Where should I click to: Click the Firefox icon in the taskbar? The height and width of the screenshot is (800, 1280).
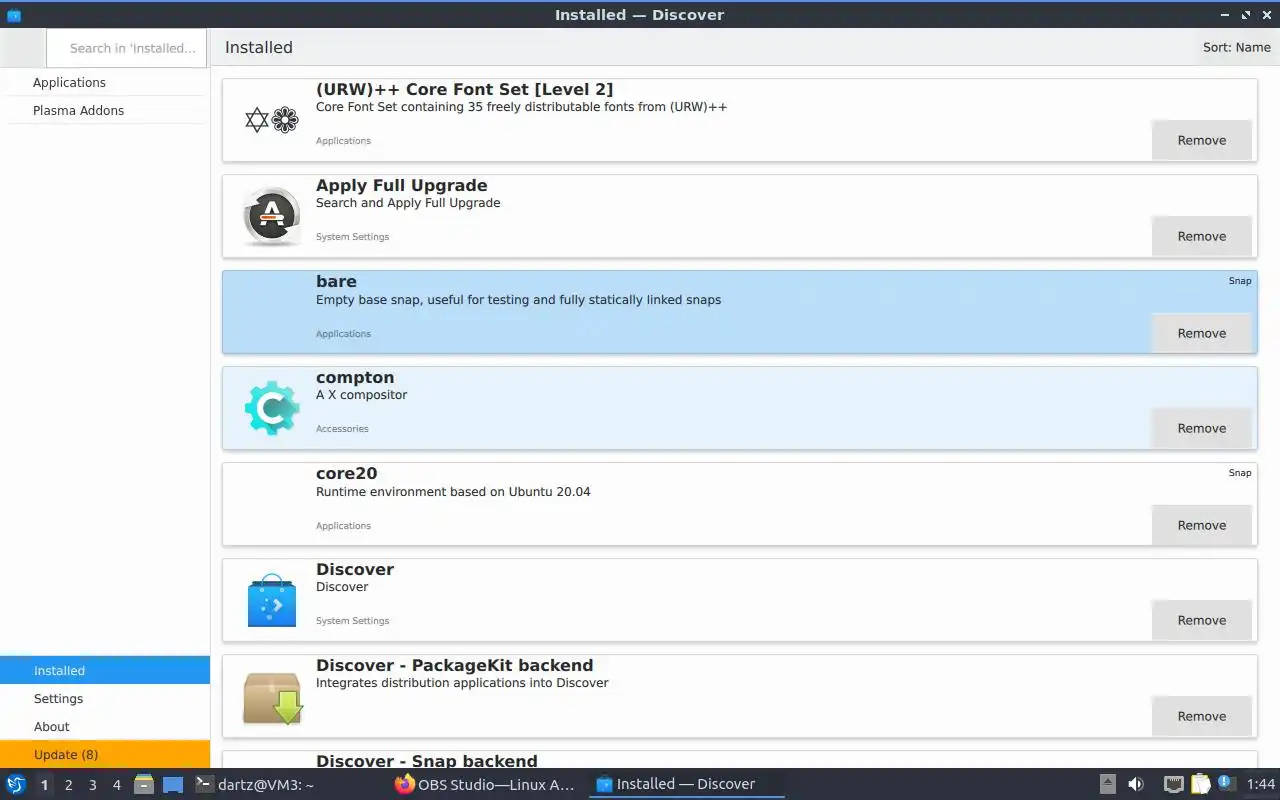click(x=404, y=784)
